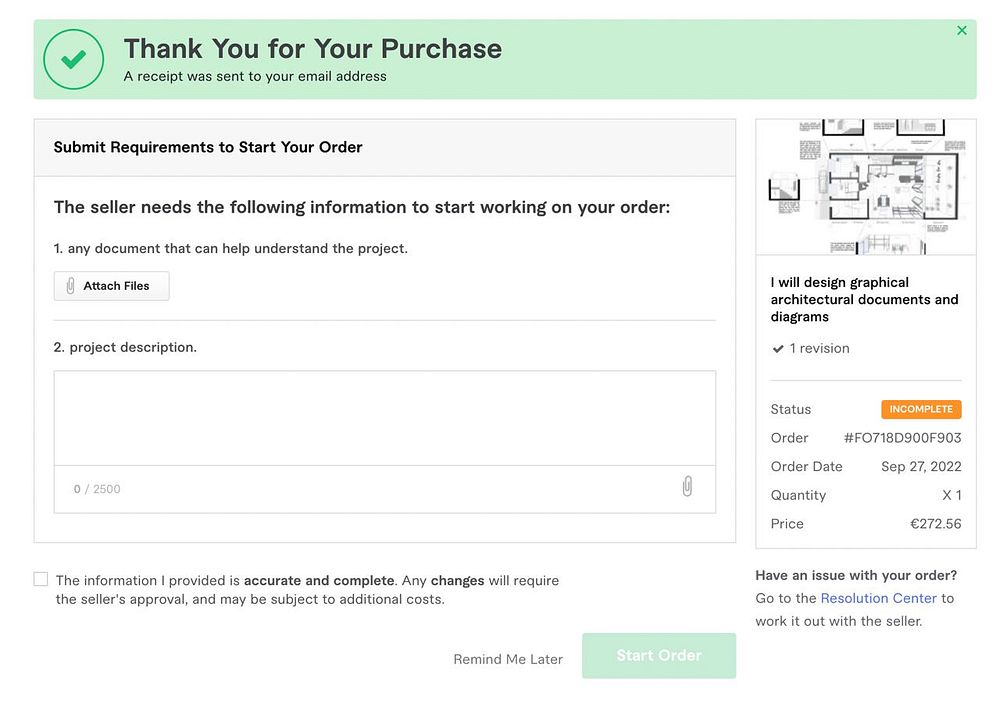Click the orange INCOMPLETE status badge
The width and height of the screenshot is (1000, 718).
tap(921, 409)
